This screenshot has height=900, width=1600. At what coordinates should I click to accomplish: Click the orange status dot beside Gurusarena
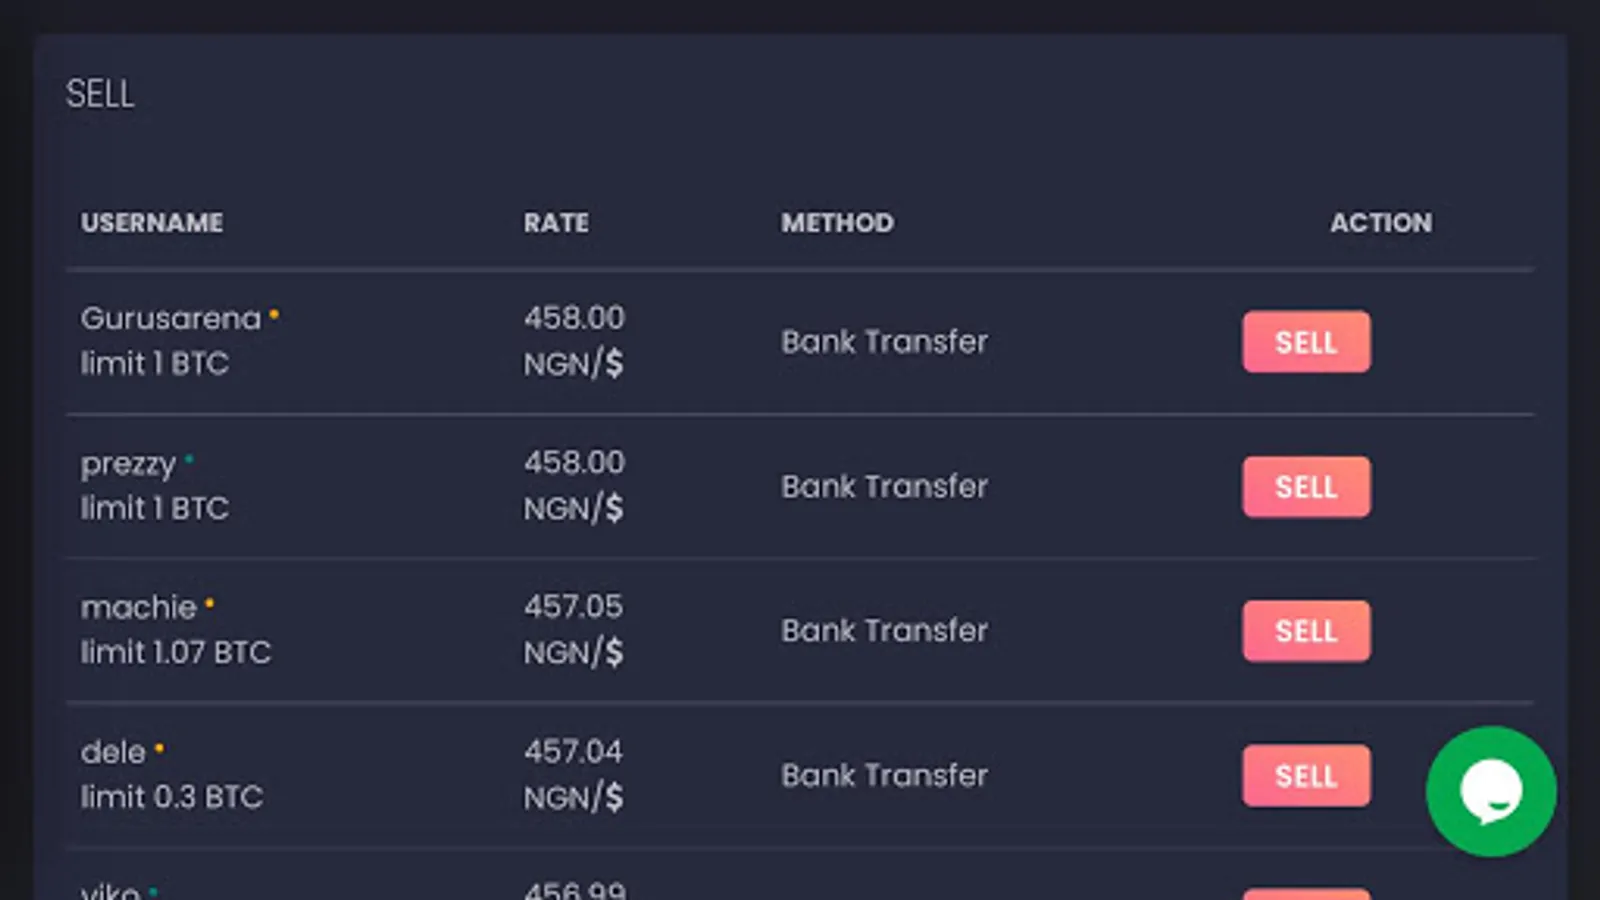[x=274, y=316]
